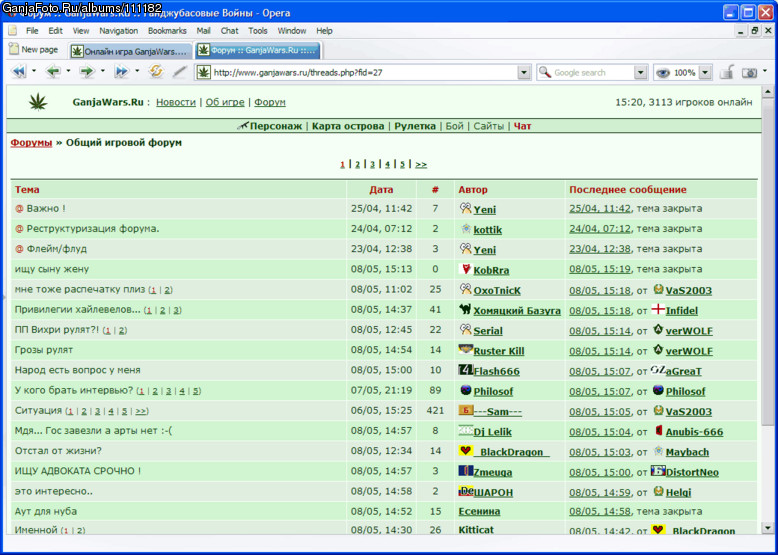Click the camera icon in the toolbar

(749, 72)
